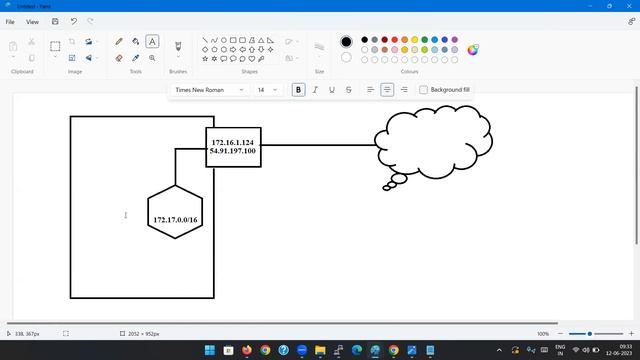Open the Times New Roman font dropdown
Viewport: 640px width, 360px height.
(209, 90)
